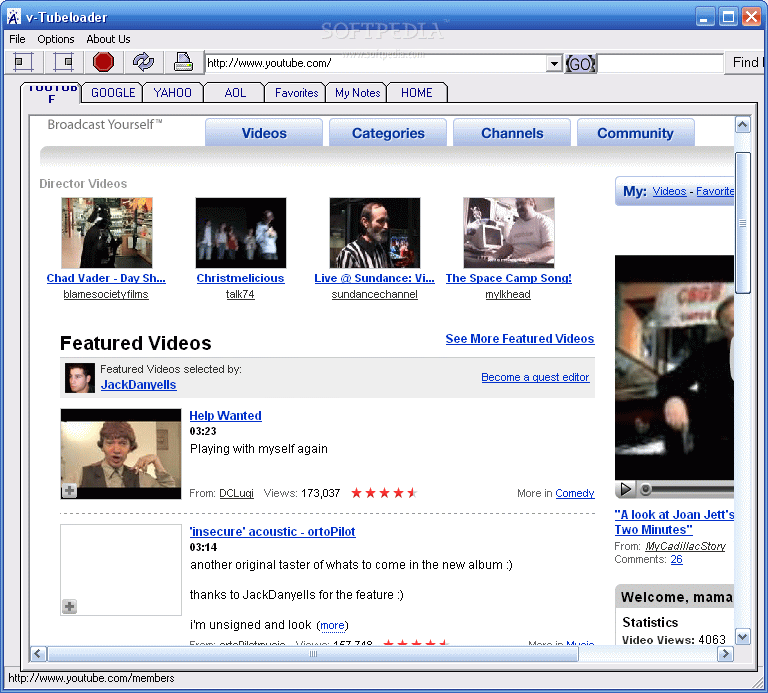Viewport: 768px width, 693px height.
Task: Open the URL address dropdown arrow
Action: pos(553,63)
